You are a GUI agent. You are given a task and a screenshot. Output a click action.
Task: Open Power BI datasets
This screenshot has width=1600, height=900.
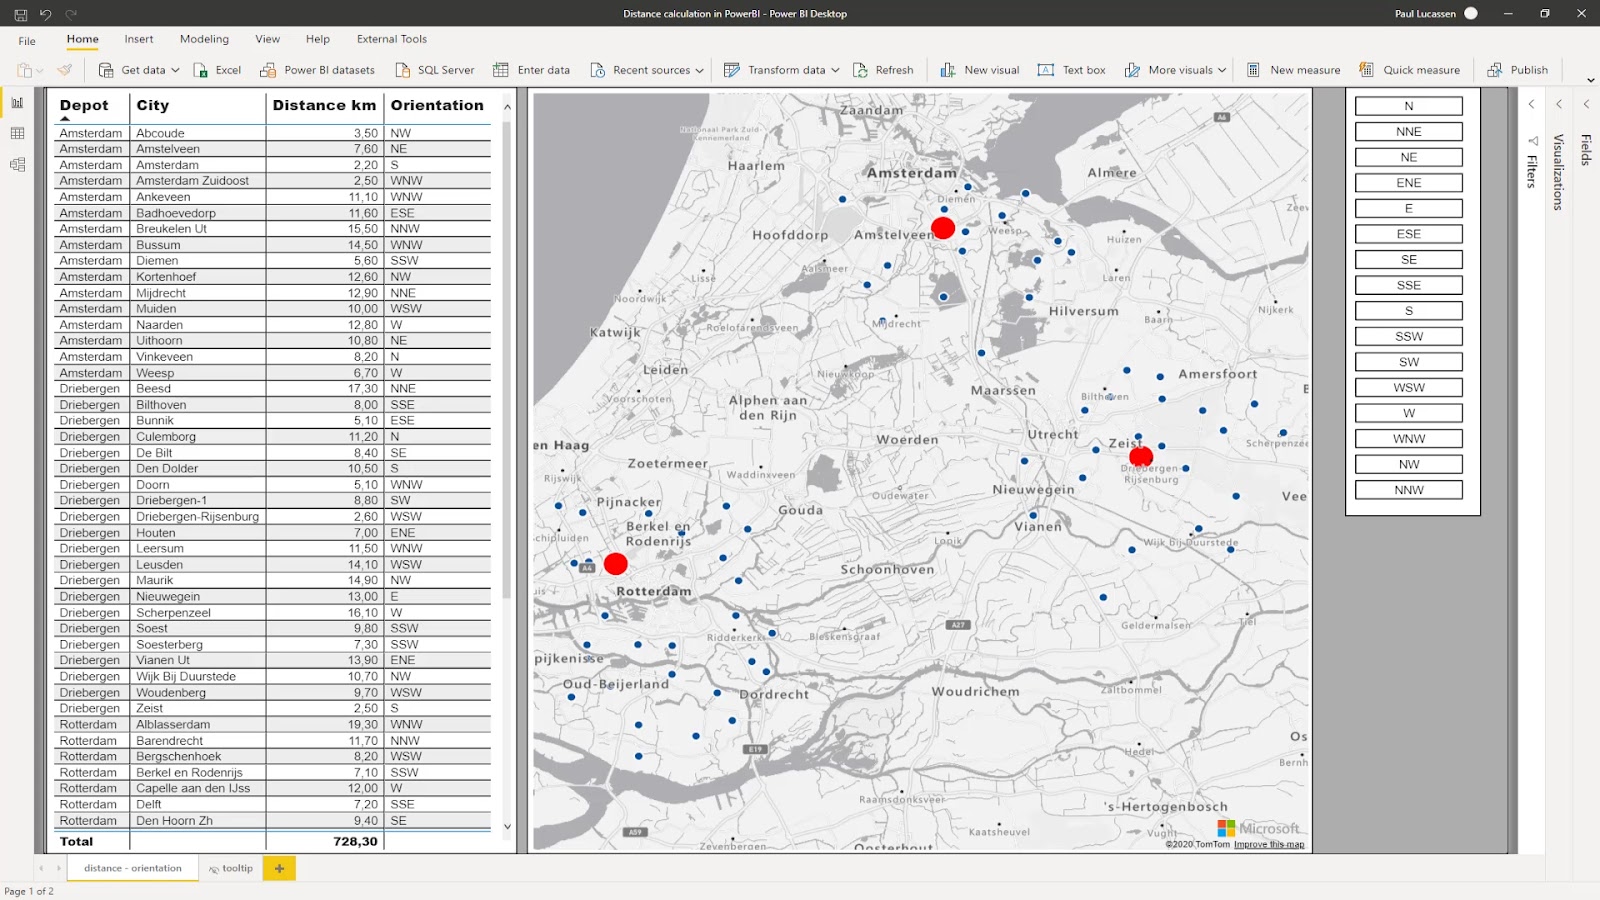pyautogui.click(x=317, y=70)
